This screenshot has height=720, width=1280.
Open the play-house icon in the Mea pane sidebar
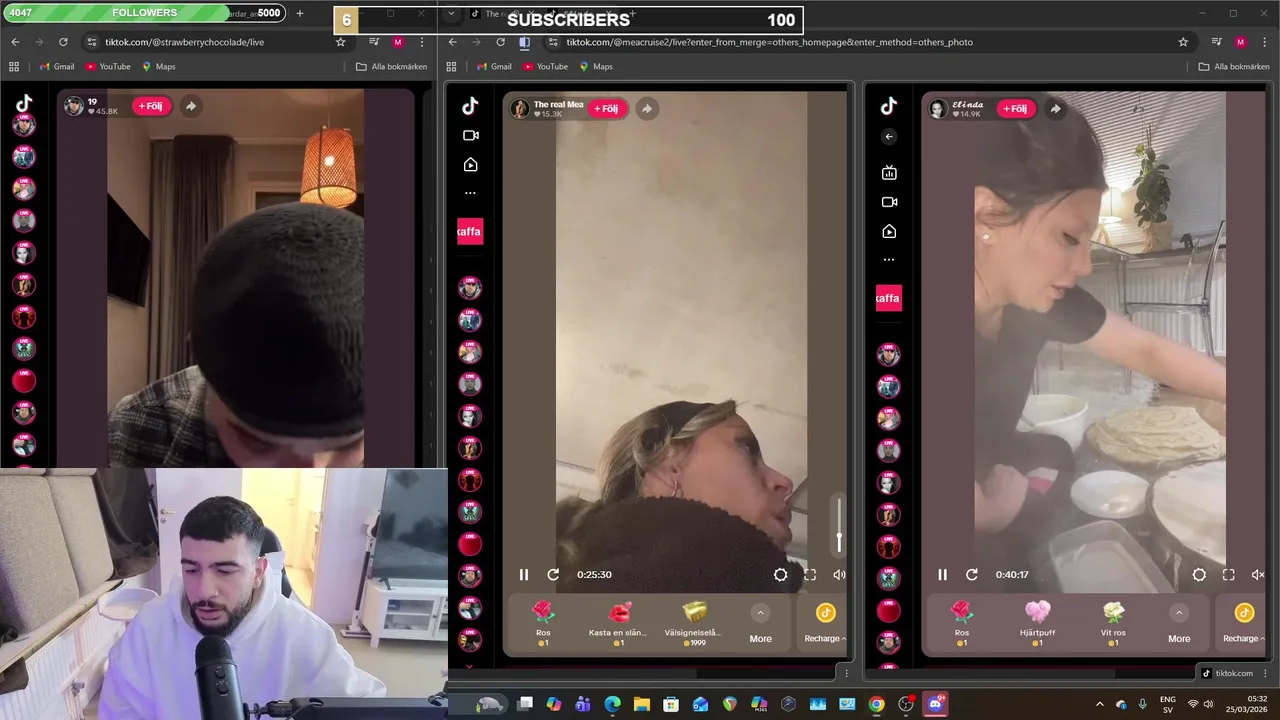[x=470, y=164]
